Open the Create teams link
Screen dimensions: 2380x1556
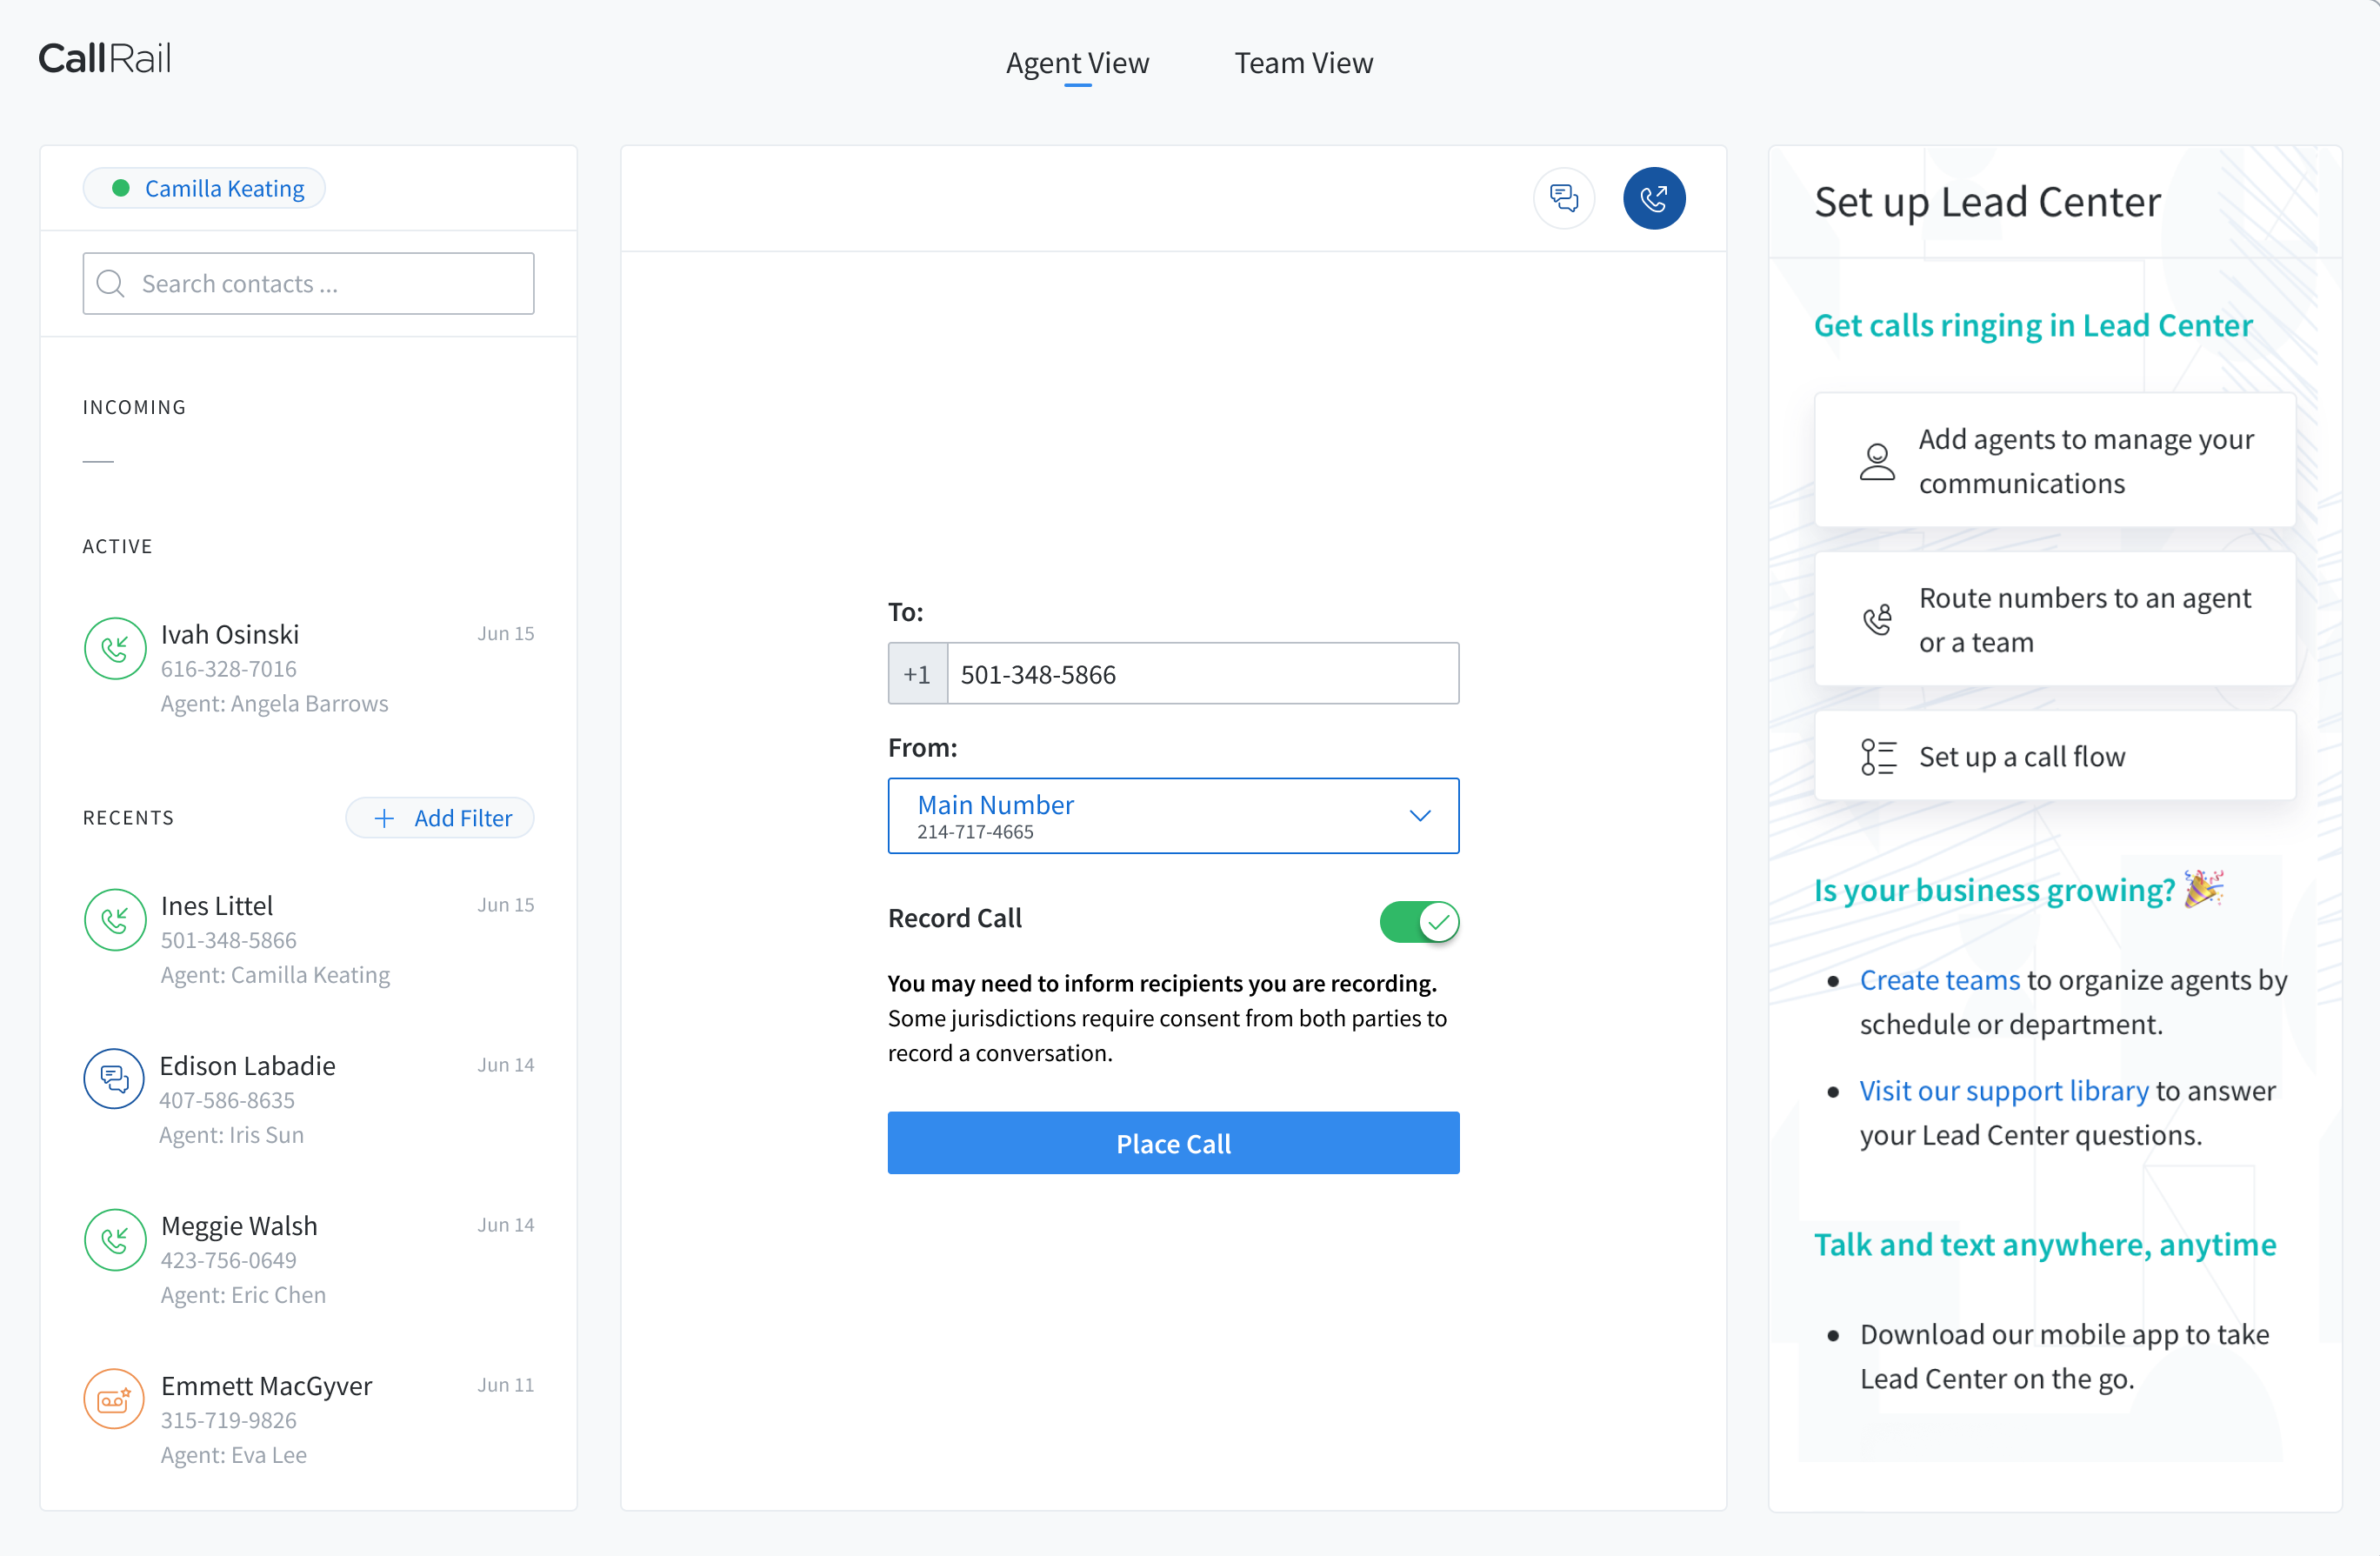(x=1939, y=980)
